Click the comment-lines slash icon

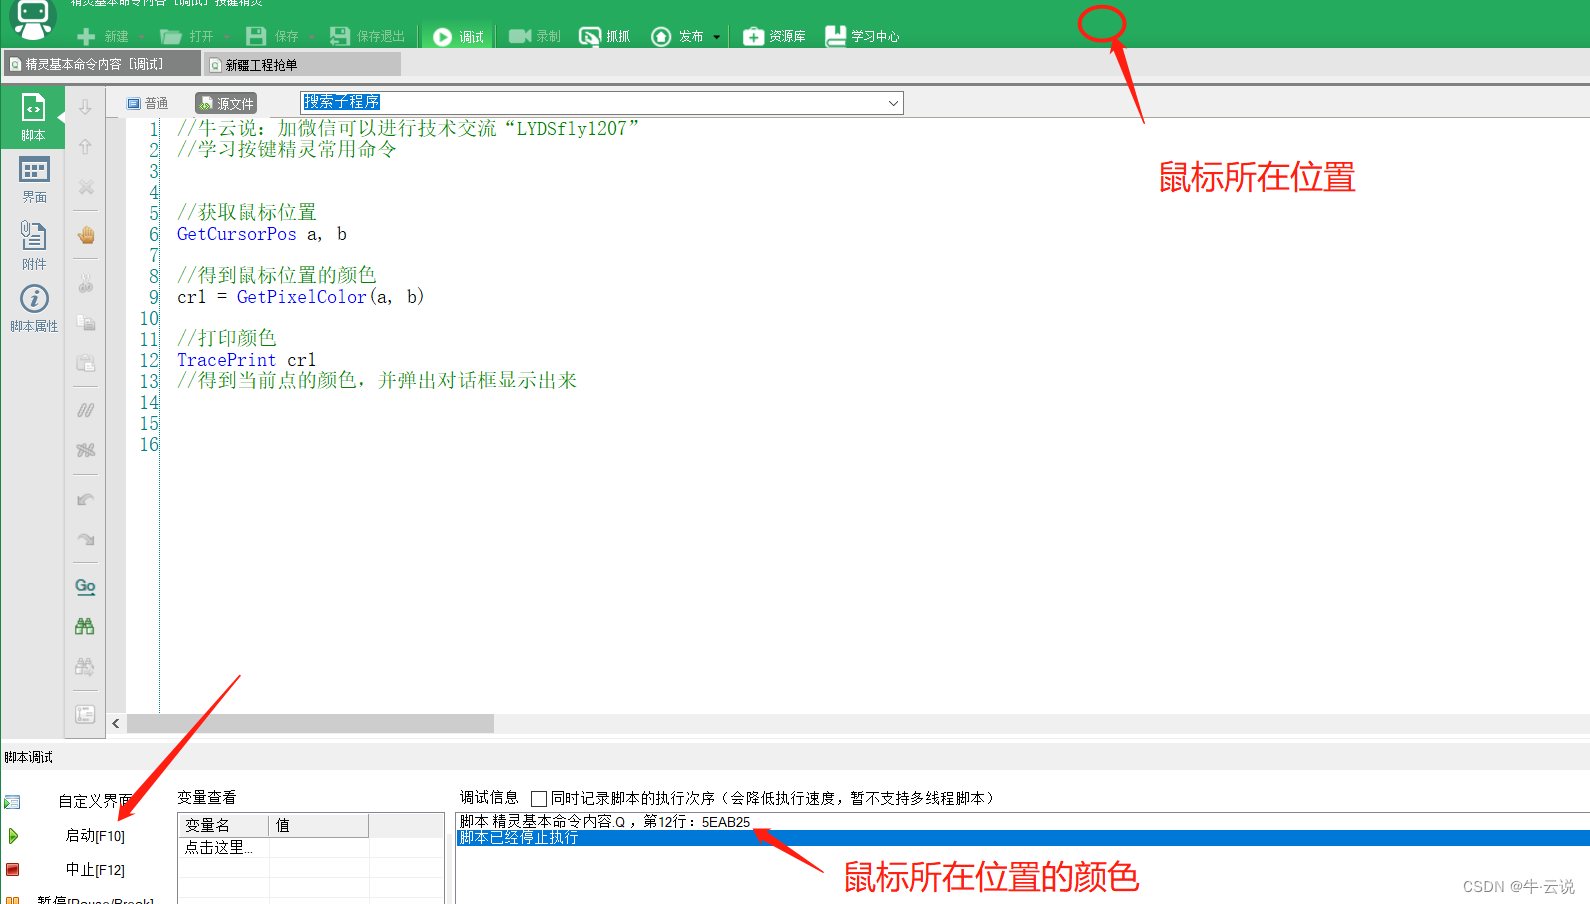coord(86,410)
